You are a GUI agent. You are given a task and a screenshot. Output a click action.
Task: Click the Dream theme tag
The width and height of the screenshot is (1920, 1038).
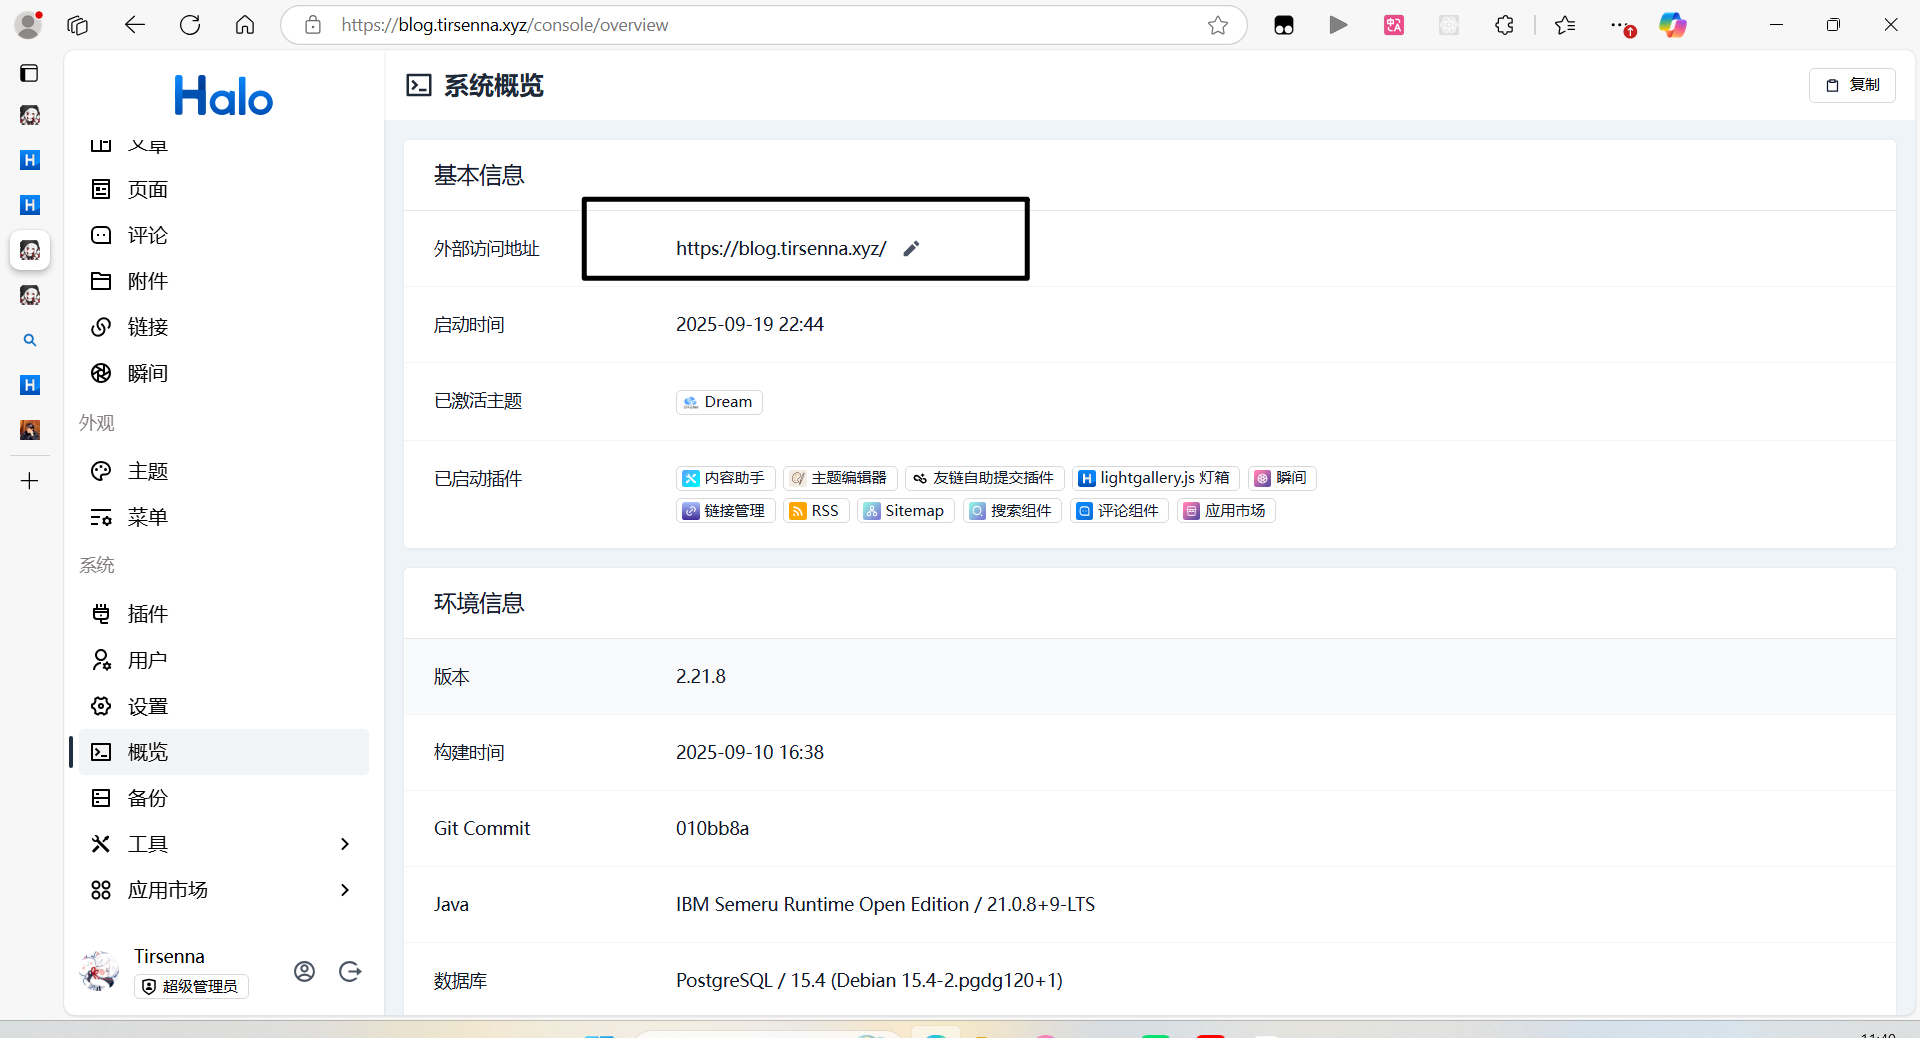coord(719,402)
